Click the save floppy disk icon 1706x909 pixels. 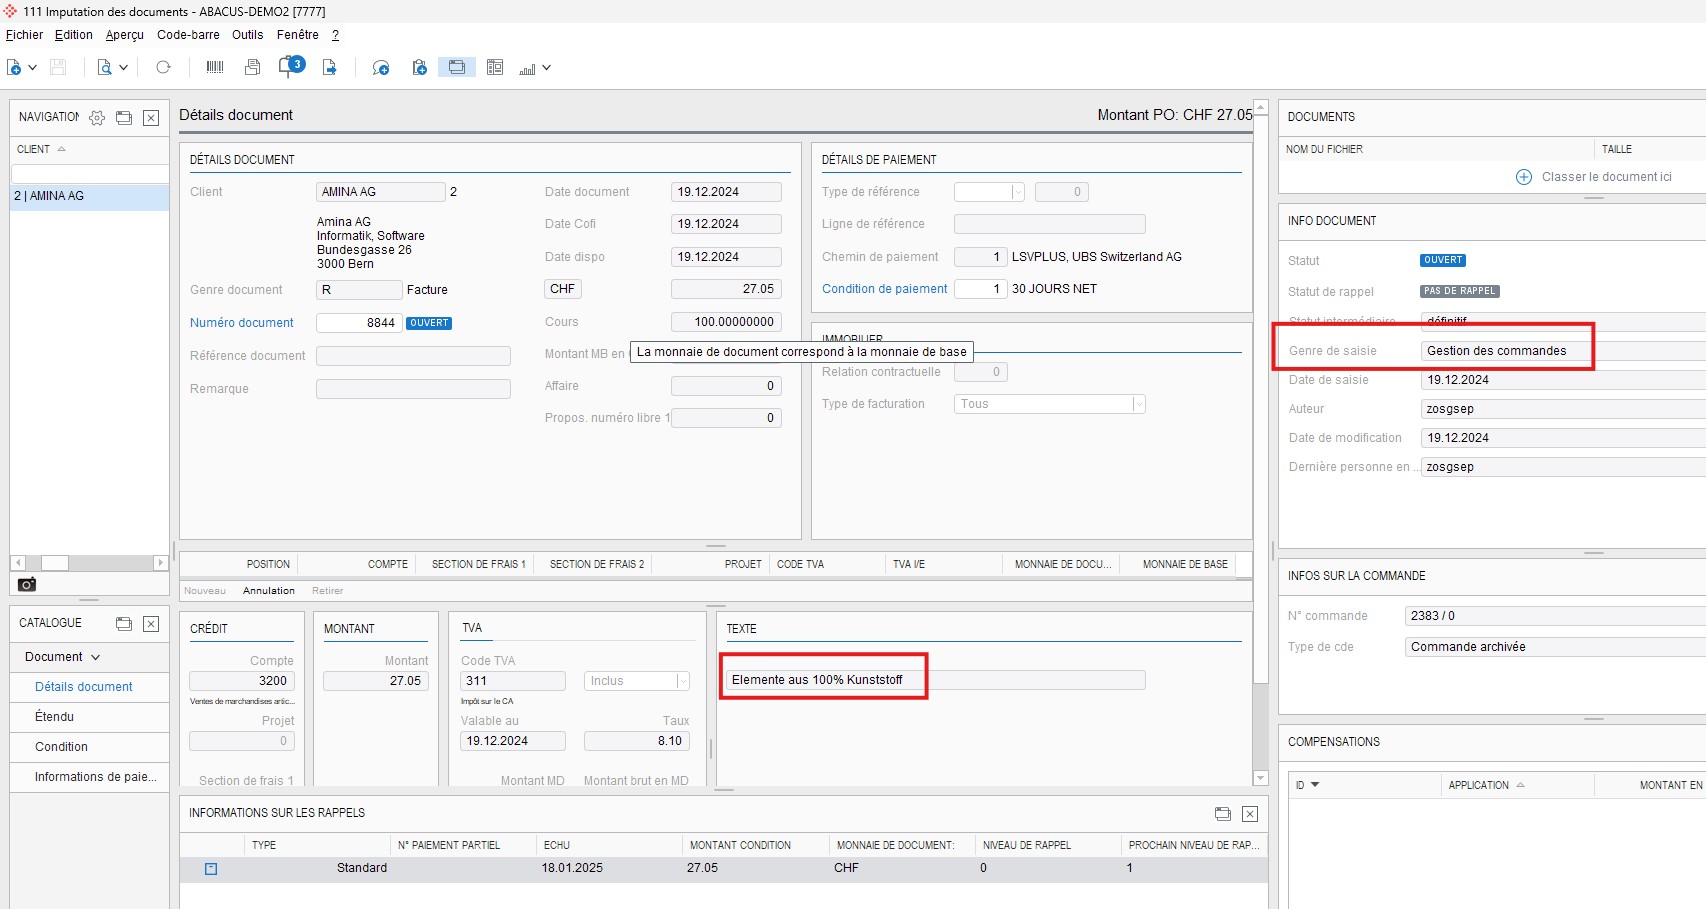[x=58, y=68]
